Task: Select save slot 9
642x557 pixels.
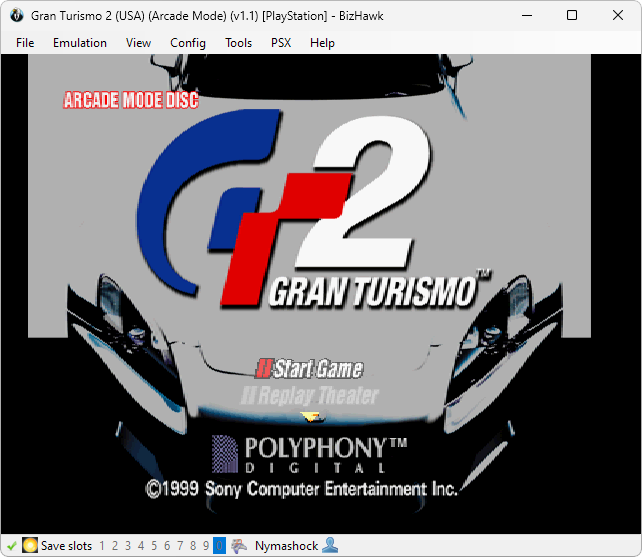Action: (x=206, y=546)
